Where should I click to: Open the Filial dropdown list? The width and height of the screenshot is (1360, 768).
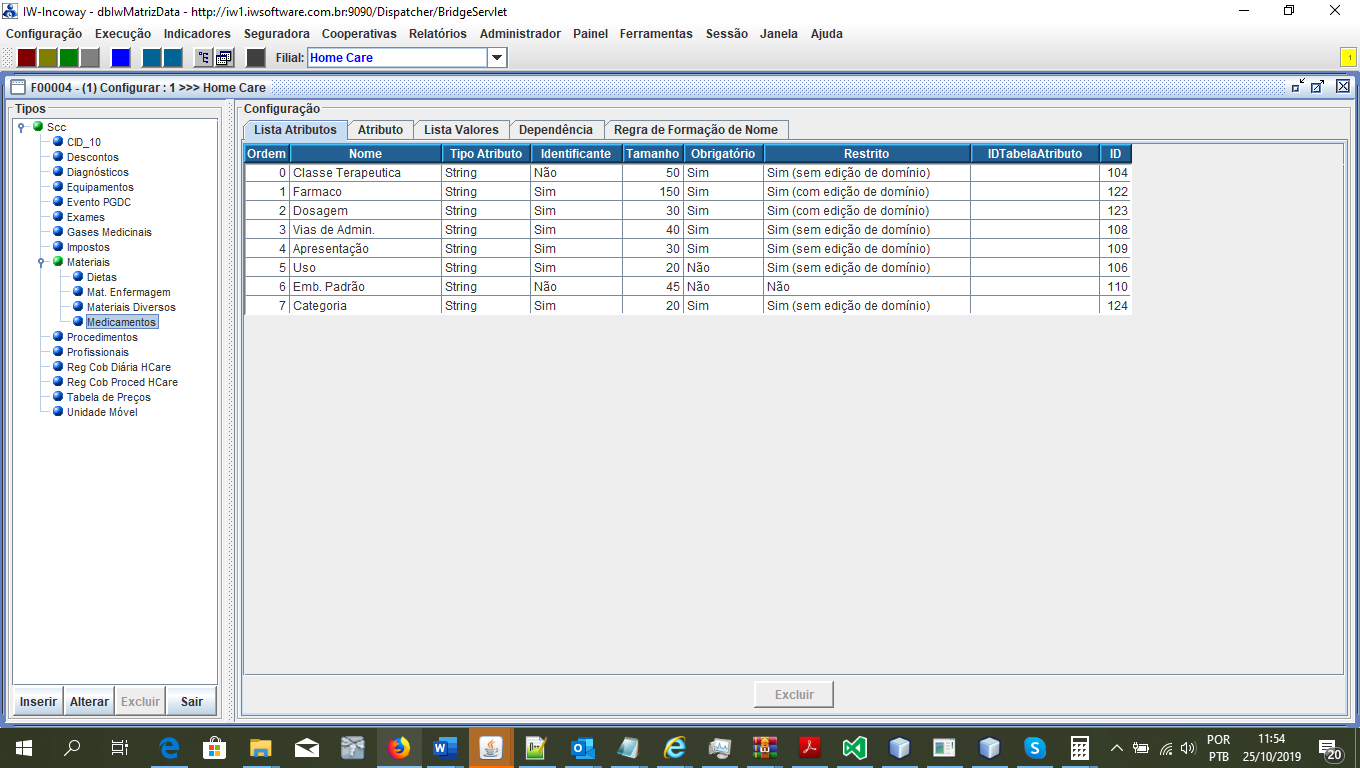point(497,58)
